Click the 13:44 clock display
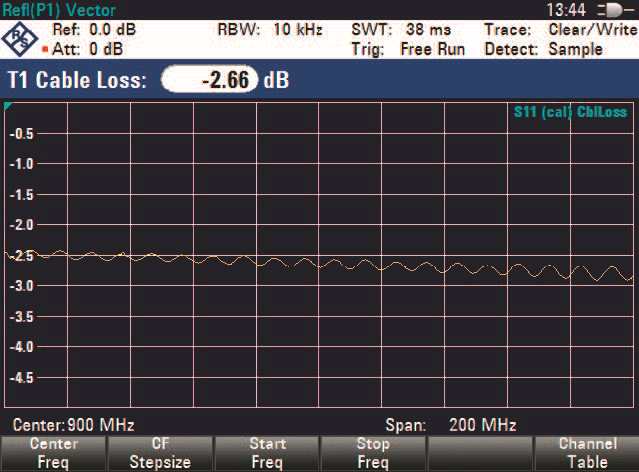Image resolution: width=639 pixels, height=472 pixels. tap(566, 10)
